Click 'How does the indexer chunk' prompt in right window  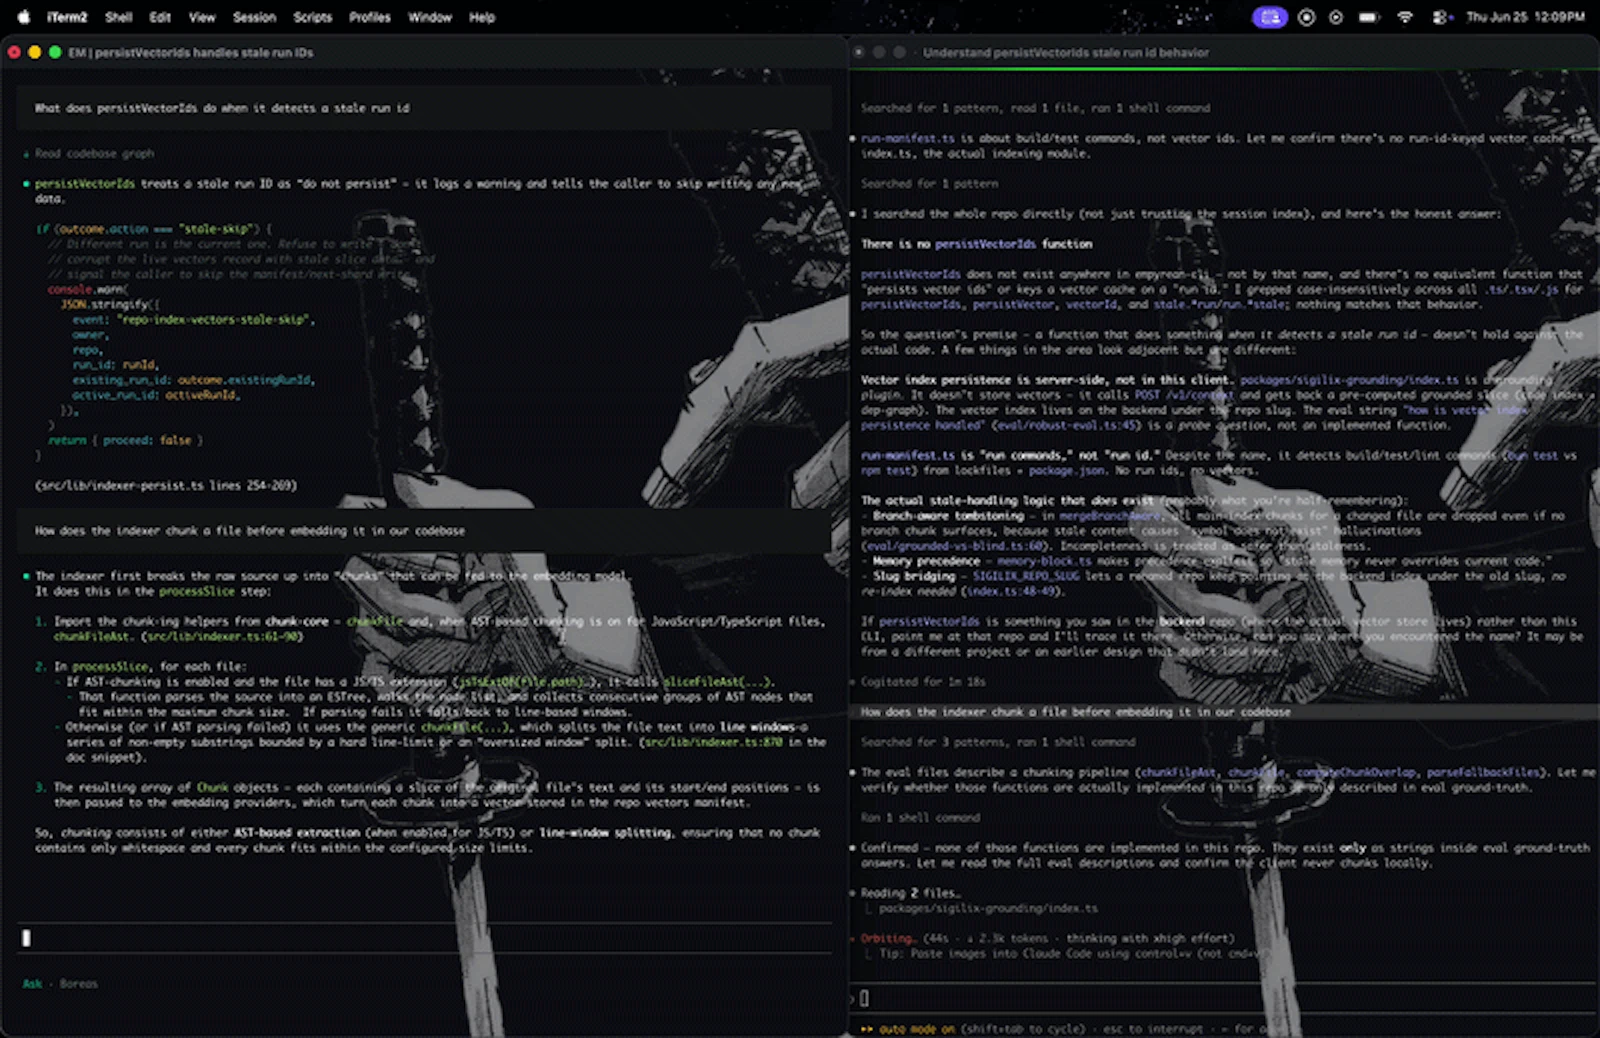coord(1076,712)
